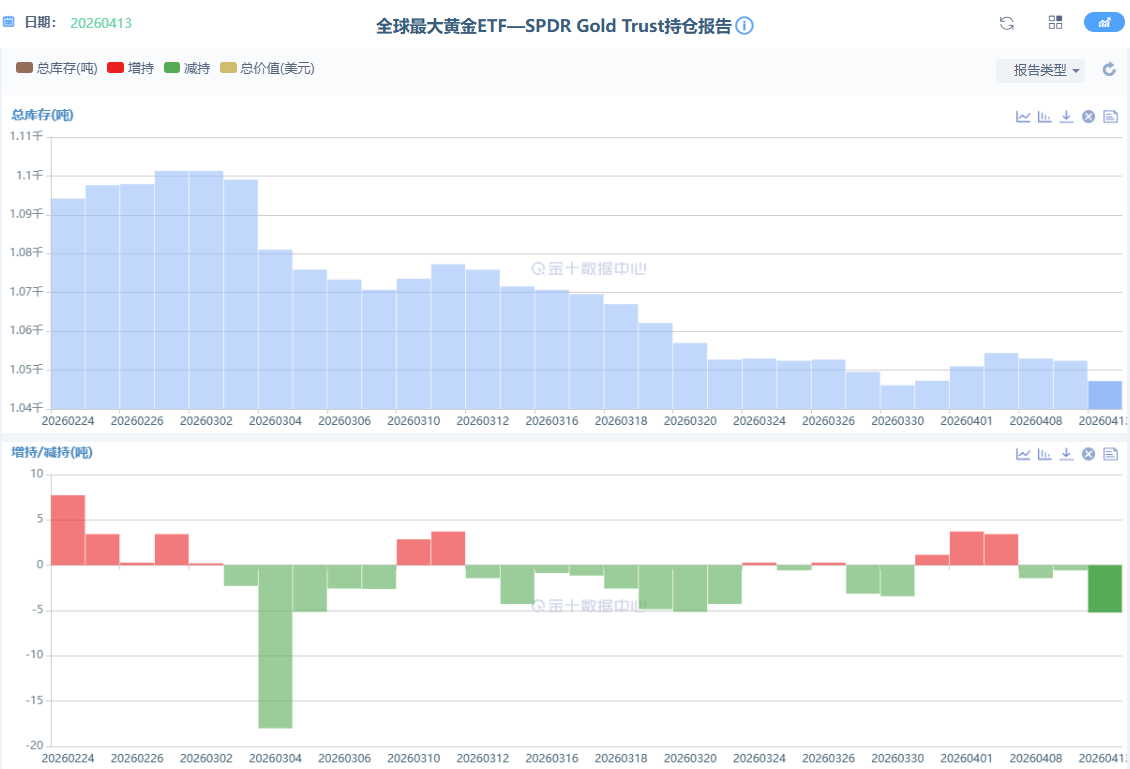This screenshot has width=1130, height=769.
Task: Click the reset arrow beside 报告类型
Action: [x=1109, y=70]
